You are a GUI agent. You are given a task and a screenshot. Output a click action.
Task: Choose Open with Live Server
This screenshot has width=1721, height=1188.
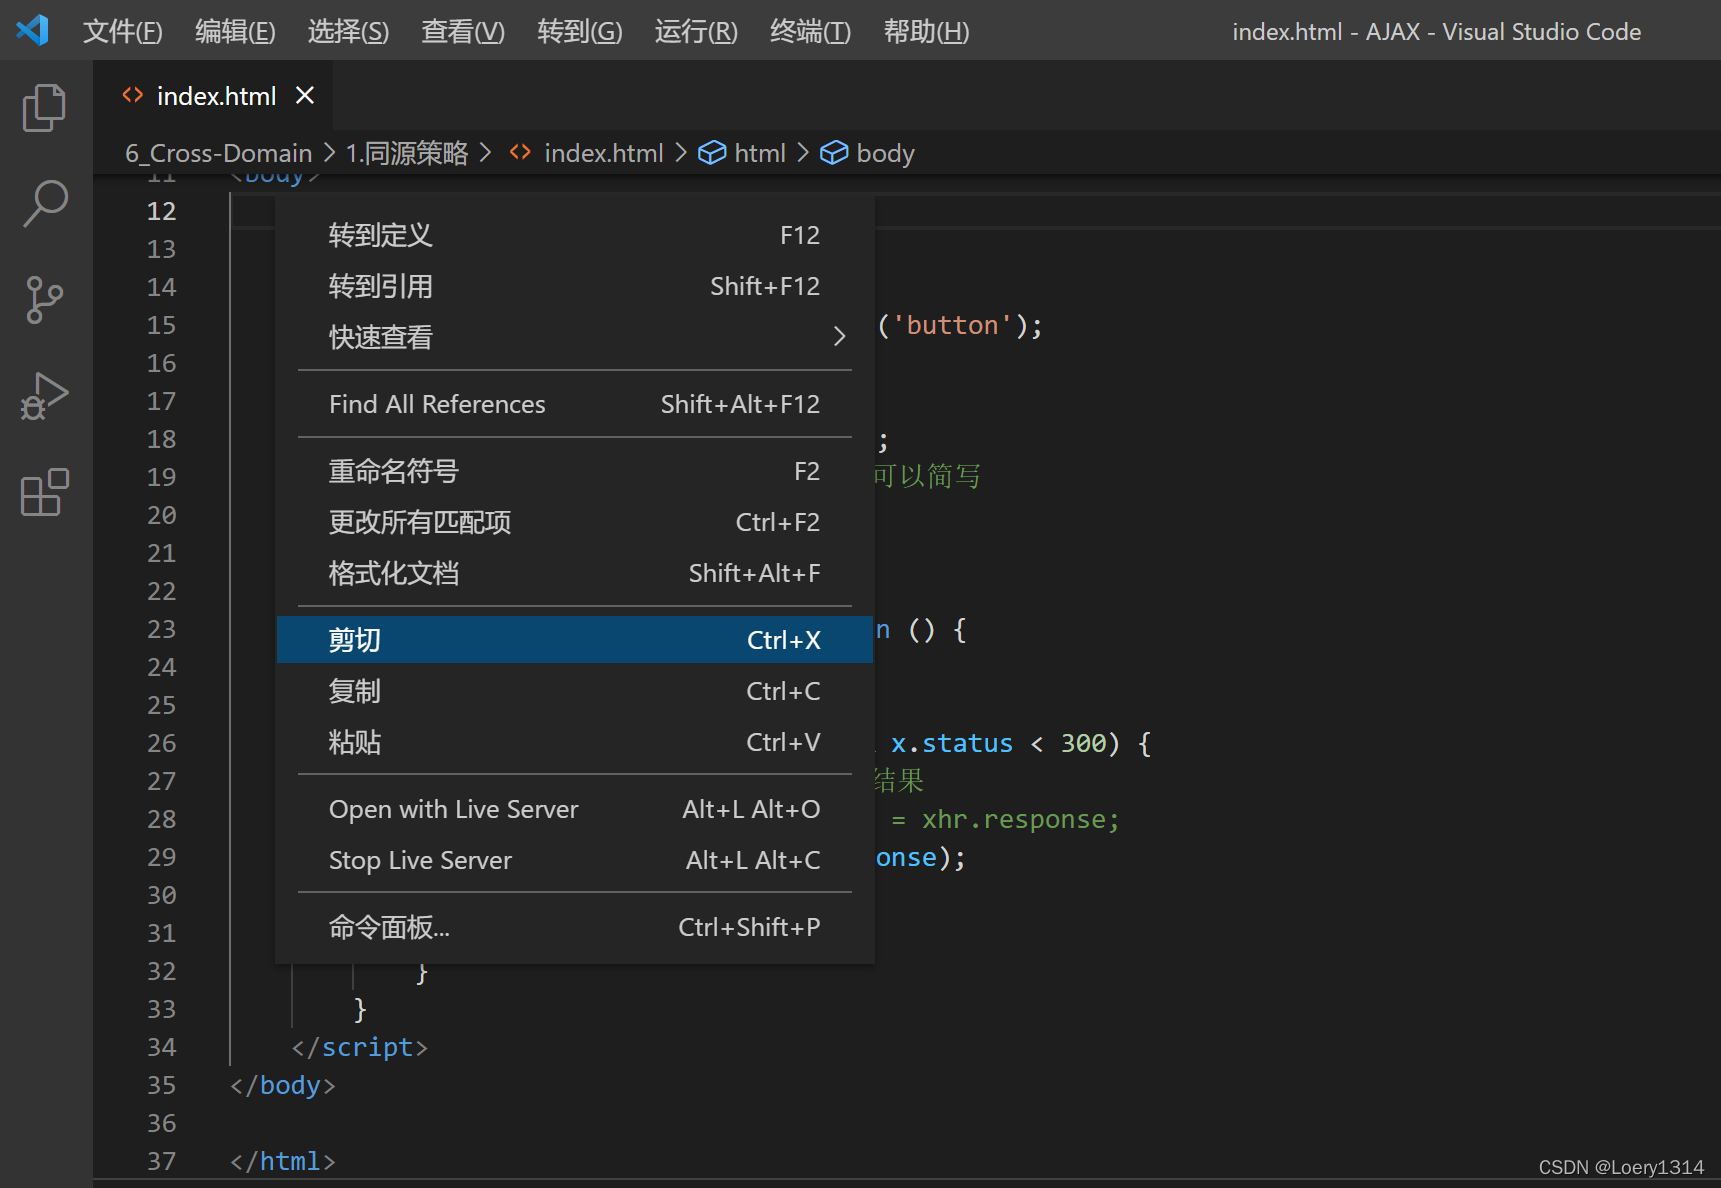pyautogui.click(x=575, y=809)
